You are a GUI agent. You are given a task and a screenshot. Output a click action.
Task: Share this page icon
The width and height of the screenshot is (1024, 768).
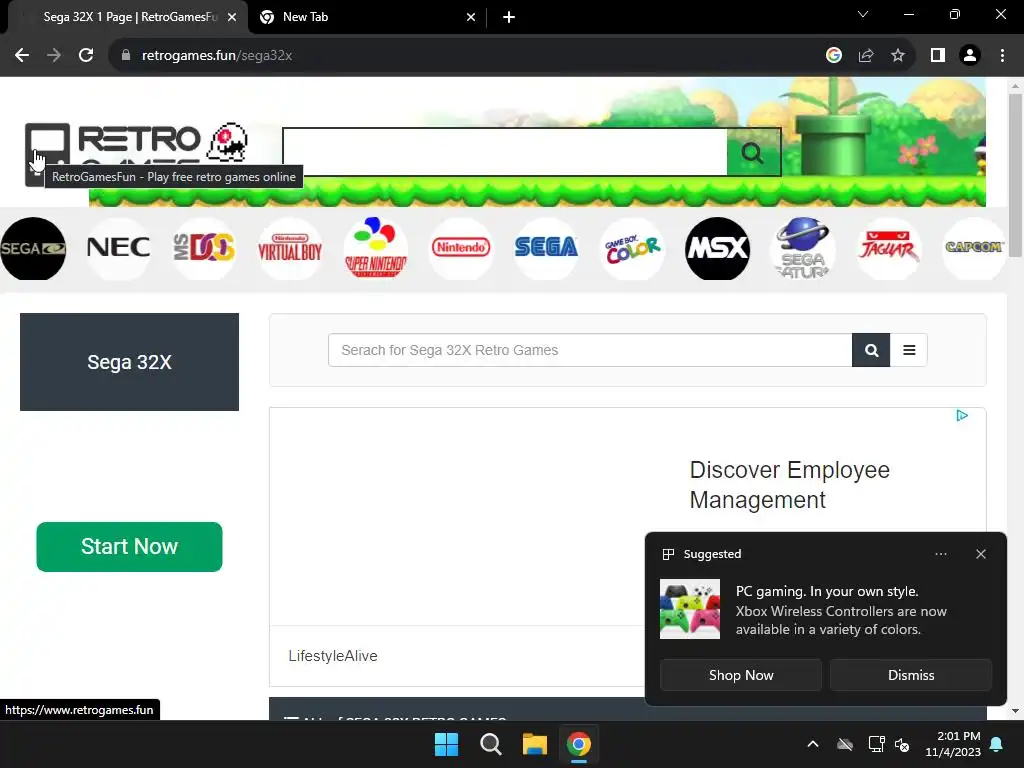[x=866, y=56]
